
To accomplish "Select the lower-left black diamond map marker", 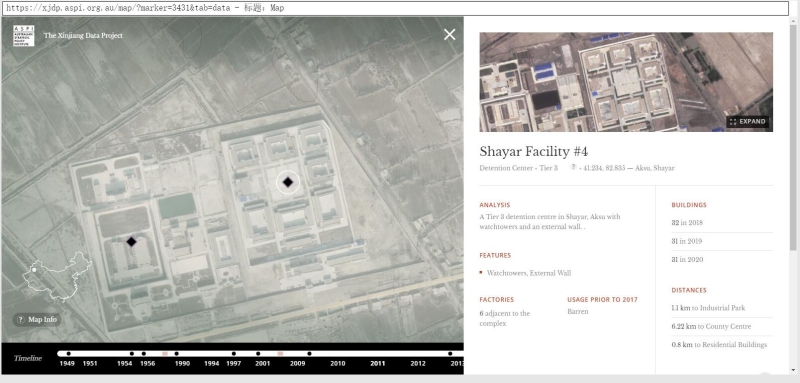I will tap(132, 242).
